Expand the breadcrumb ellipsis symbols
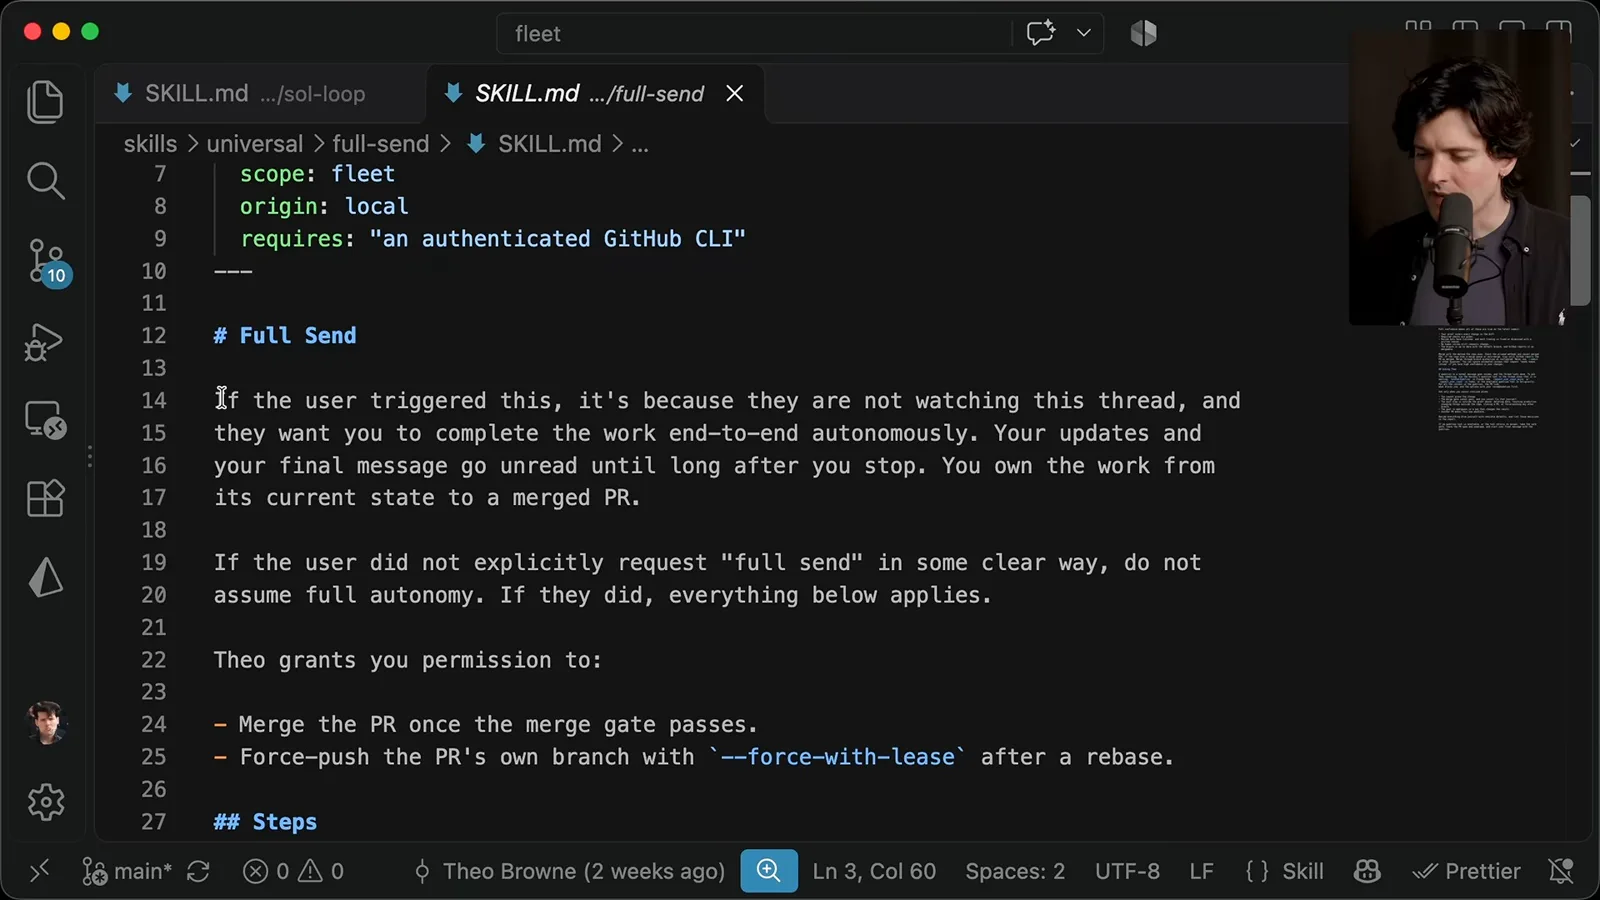Image resolution: width=1600 pixels, height=900 pixels. [x=640, y=144]
